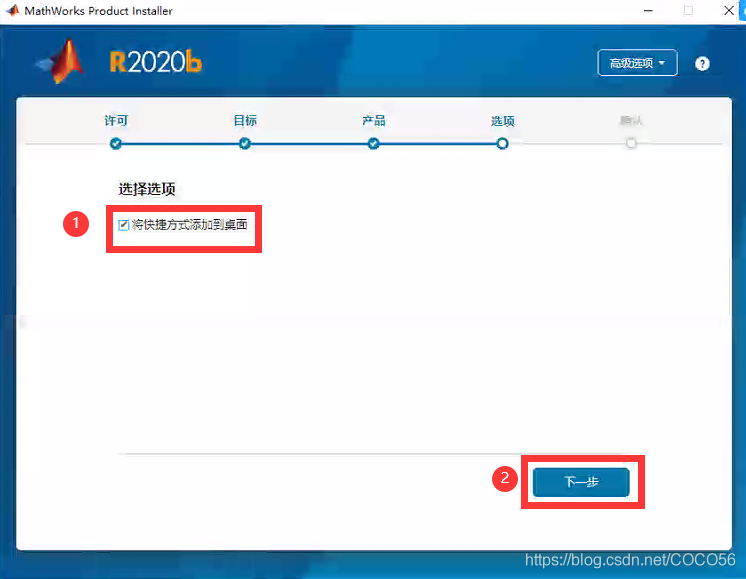Click the greyed final step circle
Viewport: 746px width, 579px height.
coord(631,143)
